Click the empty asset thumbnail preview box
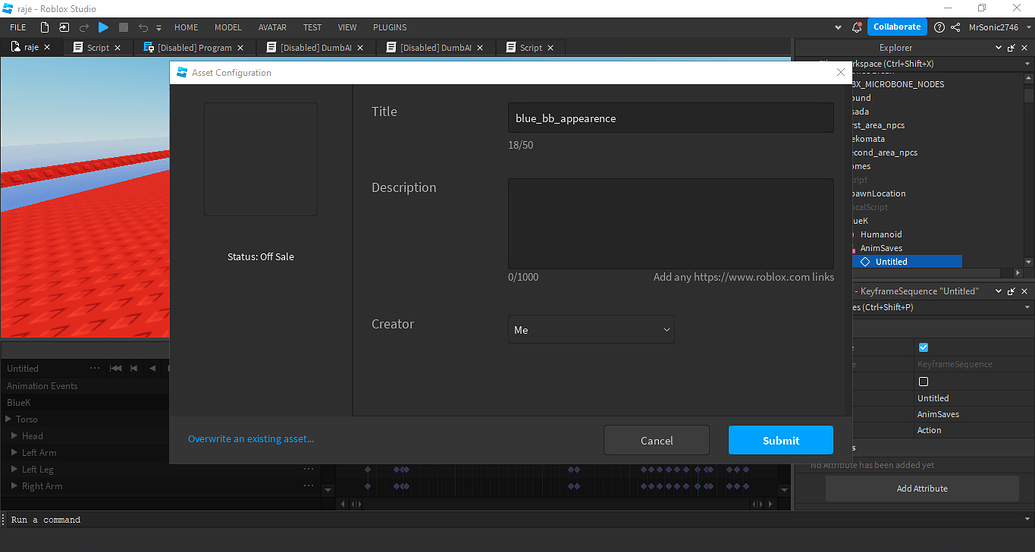Viewport: 1035px width, 552px height. tap(261, 159)
